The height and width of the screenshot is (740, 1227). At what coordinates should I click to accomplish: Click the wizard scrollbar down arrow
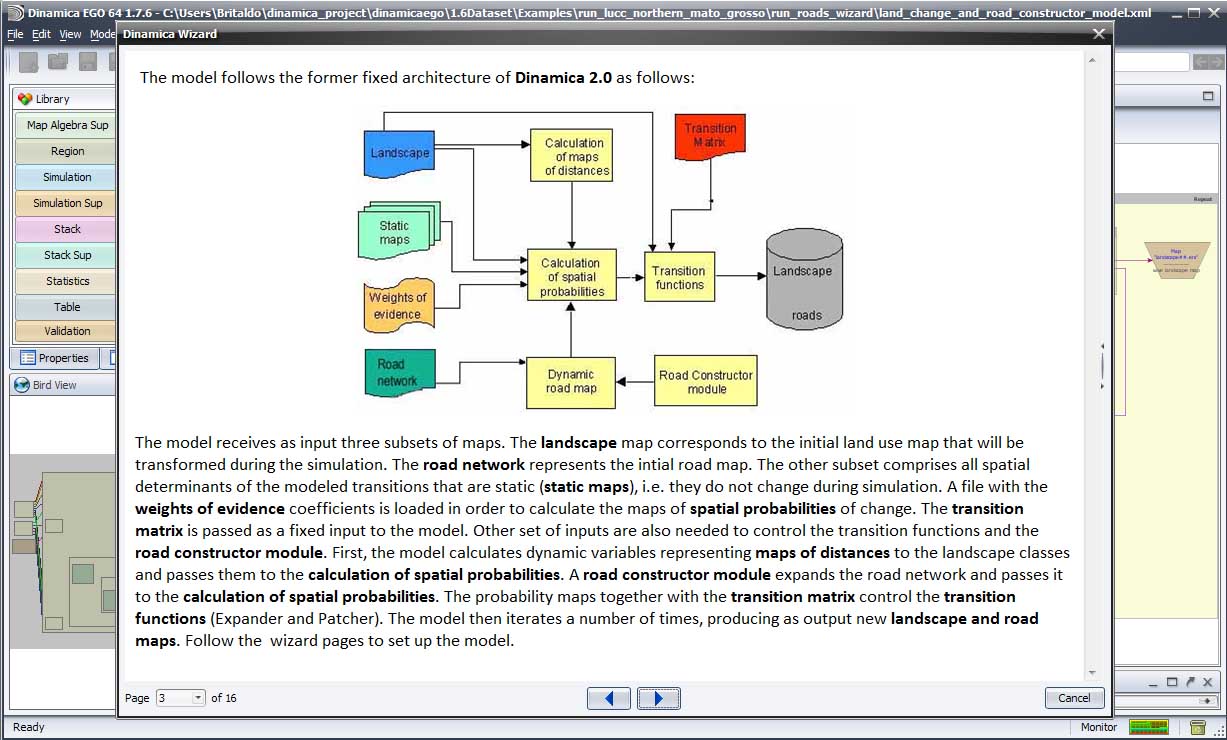1091,673
